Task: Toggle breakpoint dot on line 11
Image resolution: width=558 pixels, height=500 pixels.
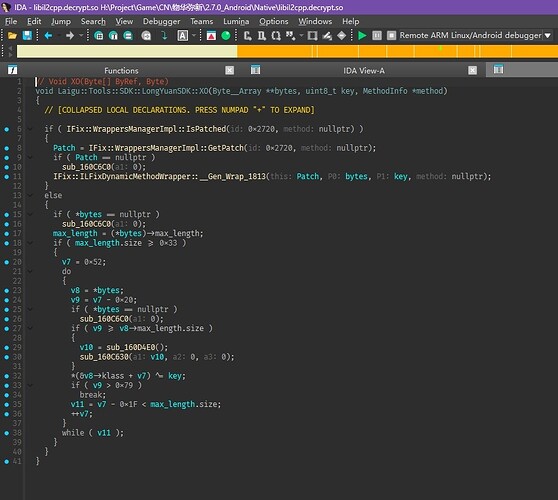Action: 7,177
